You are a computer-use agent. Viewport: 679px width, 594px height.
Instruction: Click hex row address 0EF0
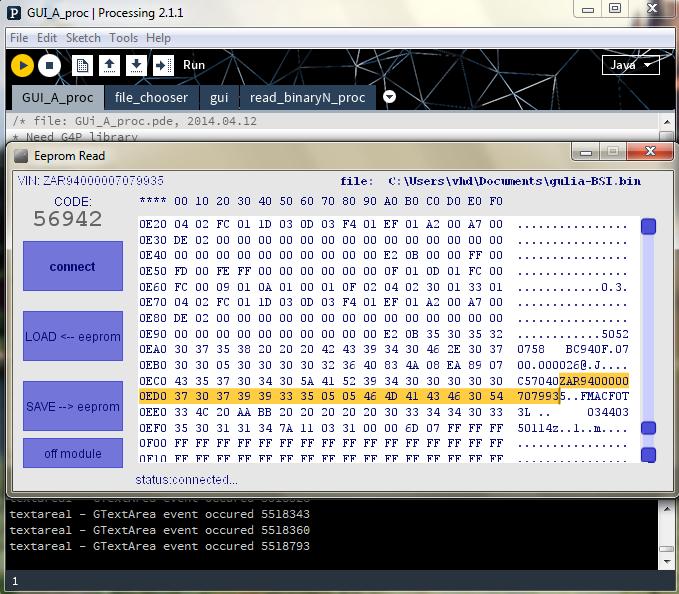(x=152, y=428)
